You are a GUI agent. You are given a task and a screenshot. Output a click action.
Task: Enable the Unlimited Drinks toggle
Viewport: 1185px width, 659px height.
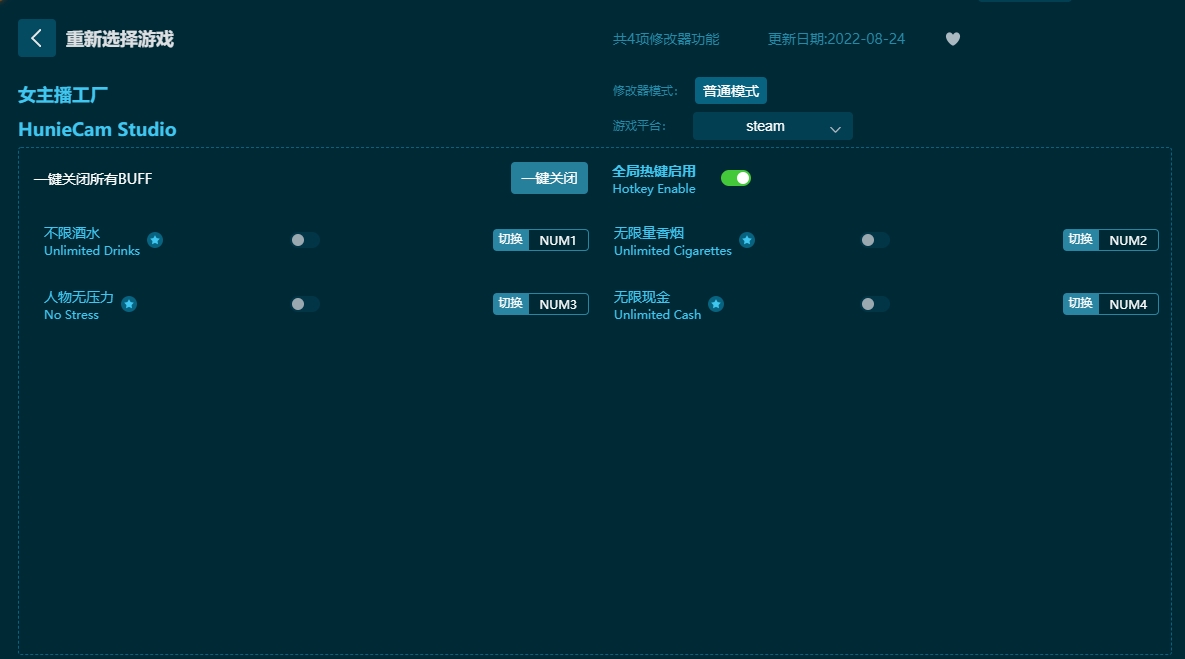(x=305, y=240)
